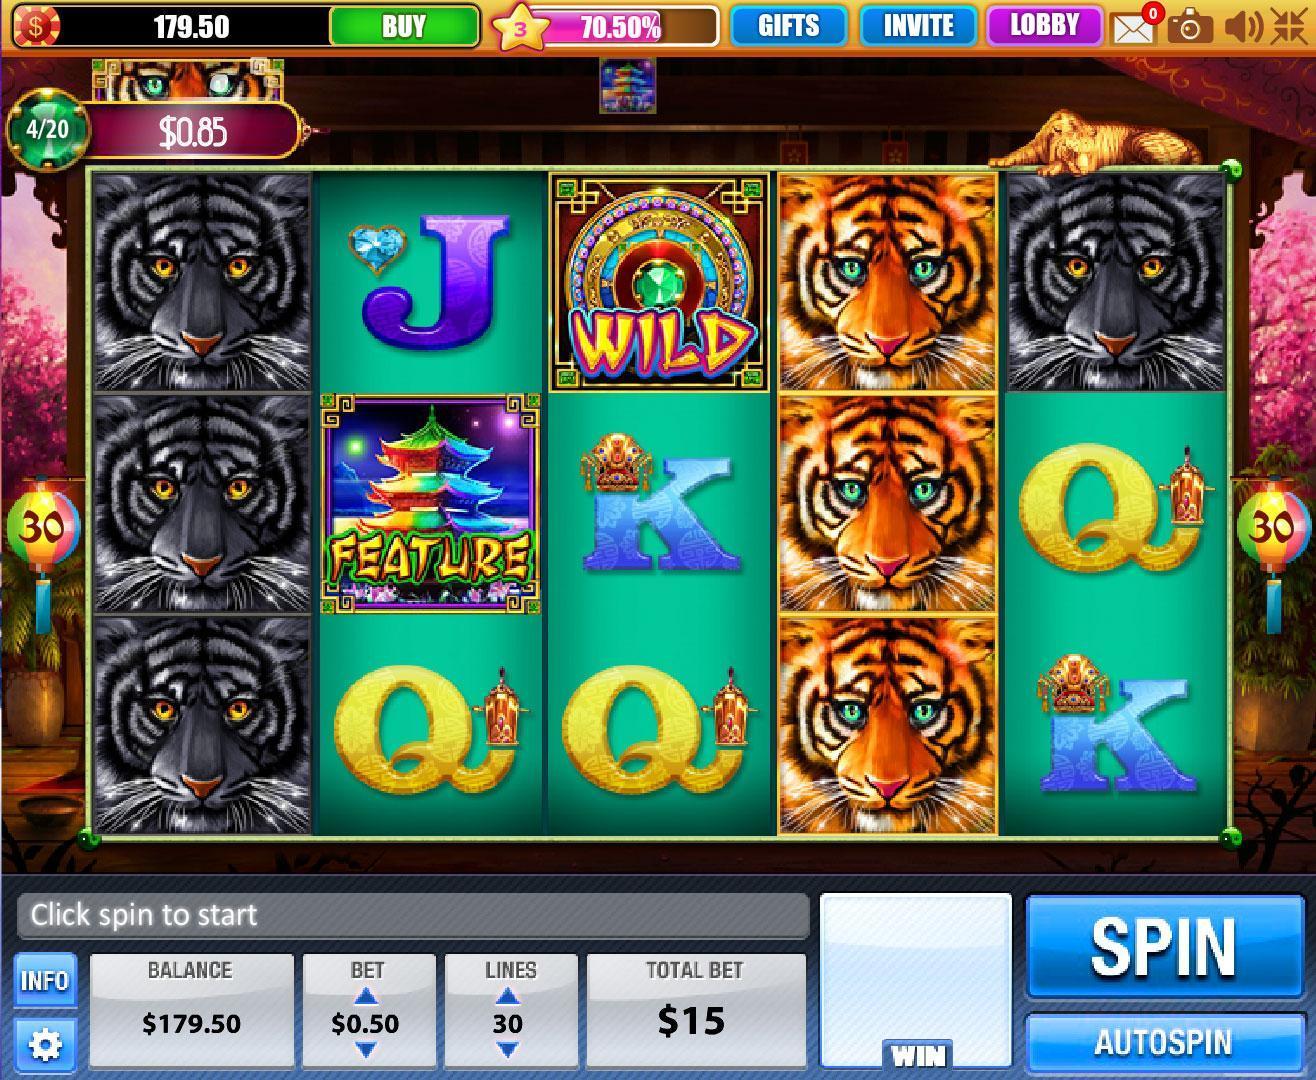The width and height of the screenshot is (1316, 1080).
Task: Increase lines with the up arrow
Action: (508, 996)
